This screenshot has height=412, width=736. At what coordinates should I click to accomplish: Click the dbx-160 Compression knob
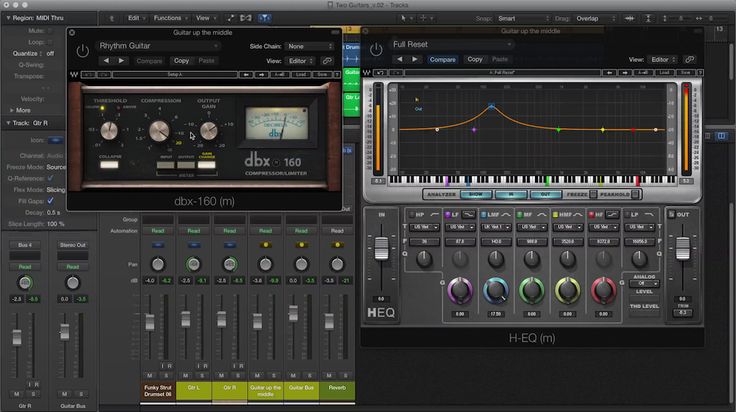[159, 131]
